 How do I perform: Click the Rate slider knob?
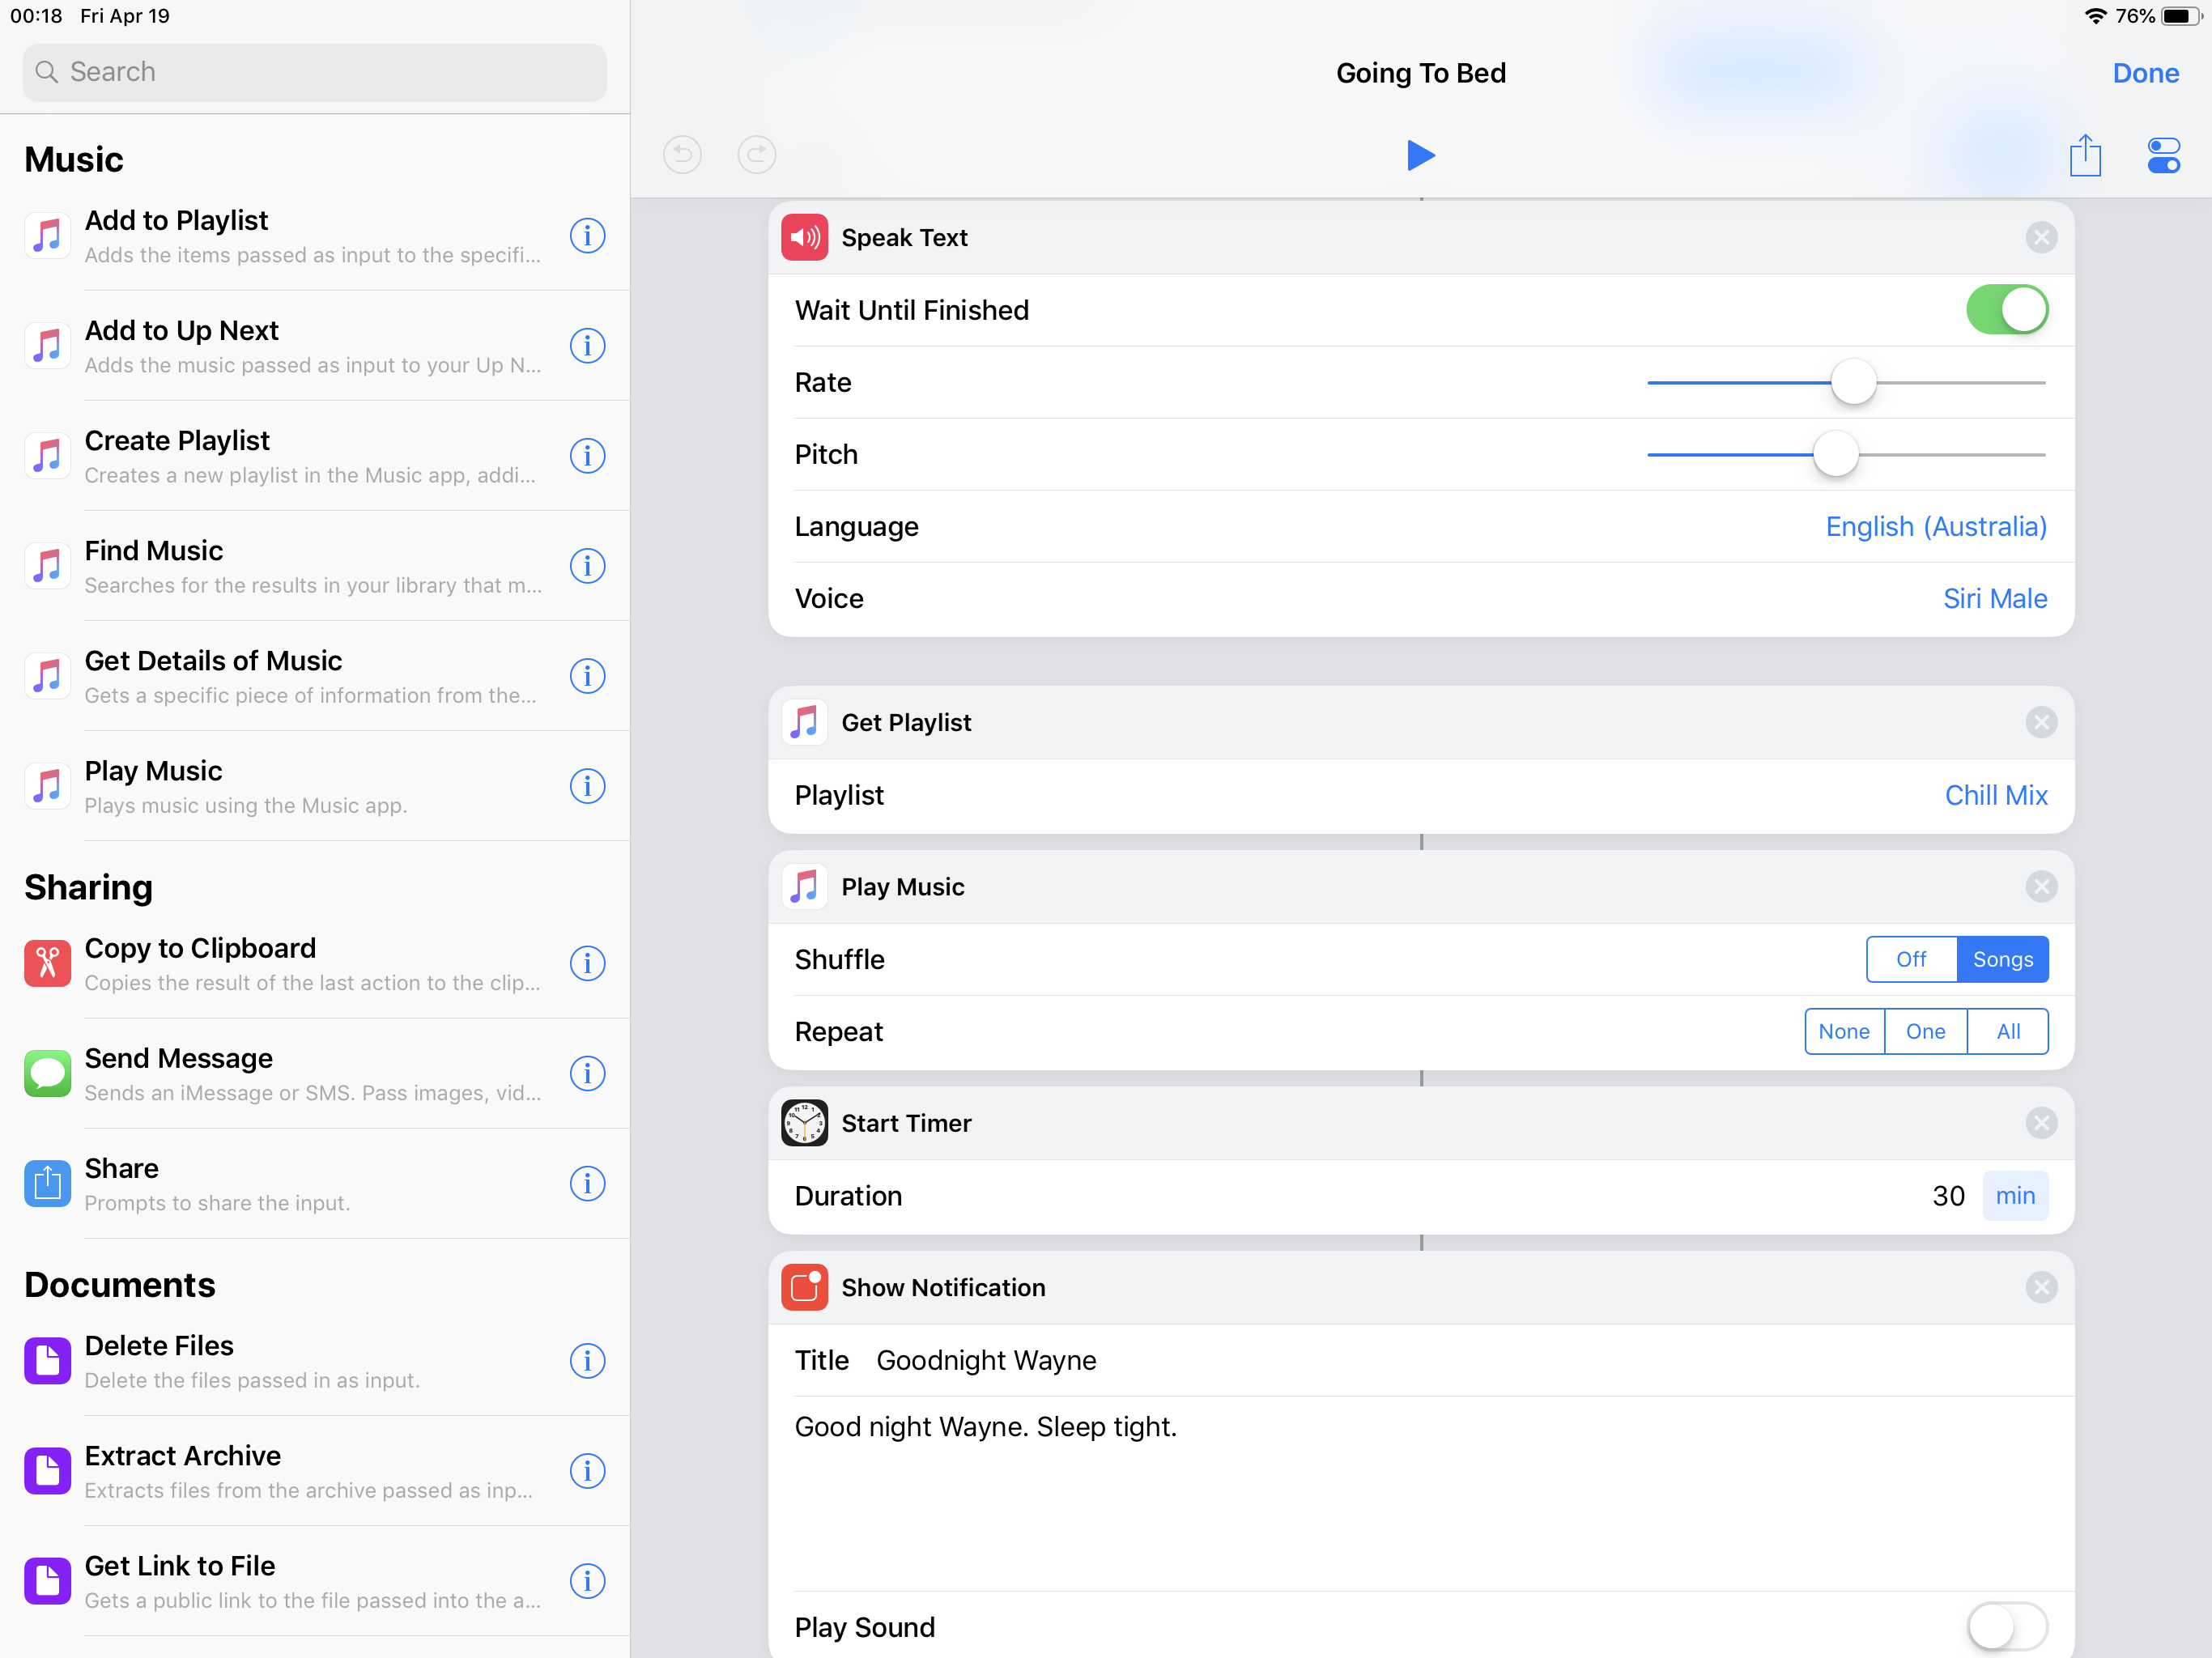point(1853,383)
